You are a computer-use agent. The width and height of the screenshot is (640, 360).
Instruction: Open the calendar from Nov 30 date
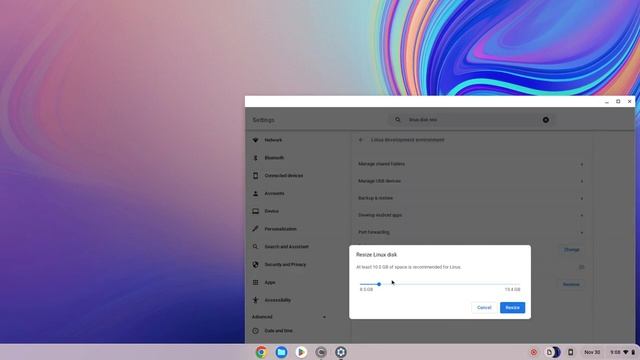[x=592, y=352]
